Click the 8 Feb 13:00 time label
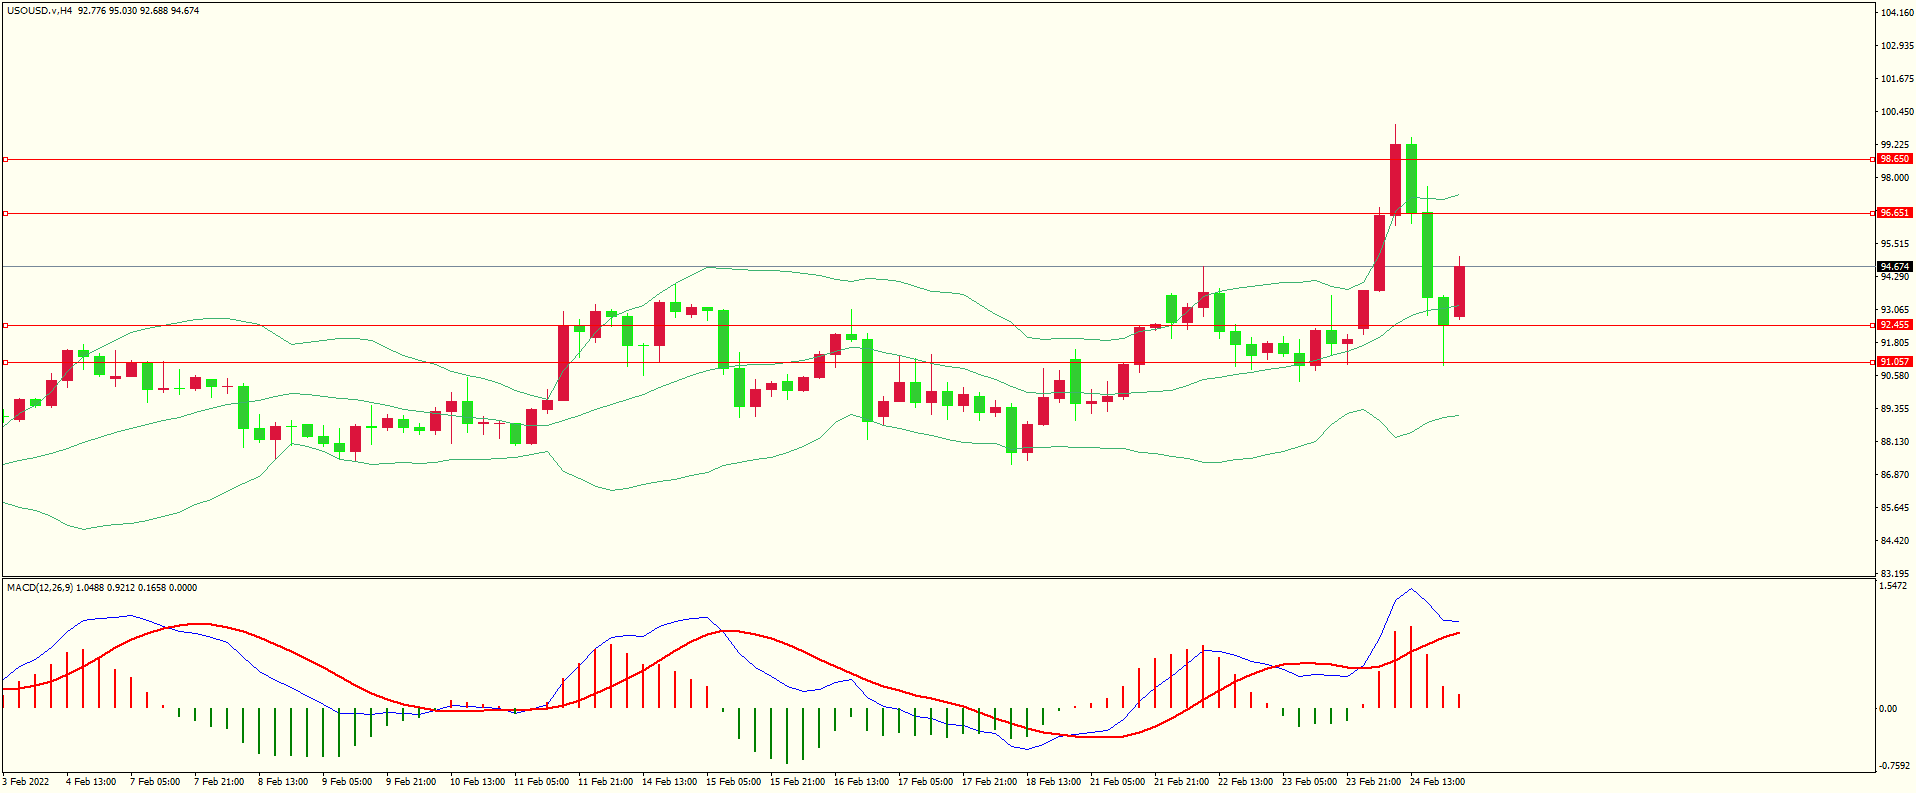The image size is (1916, 793). pyautogui.click(x=283, y=782)
